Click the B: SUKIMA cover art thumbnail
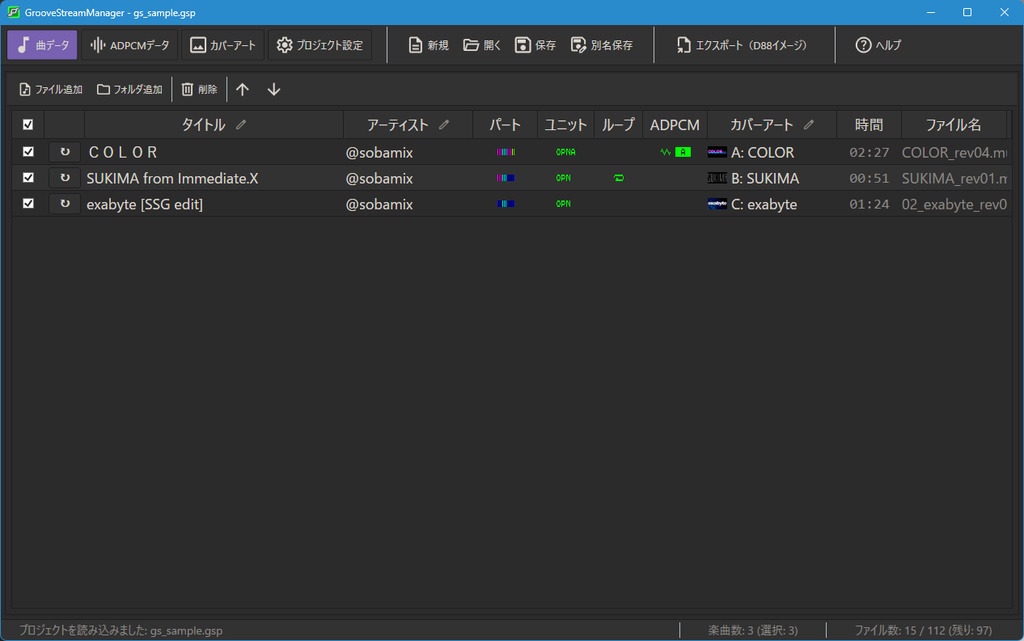Screen dimensions: 1024x641 point(717,178)
